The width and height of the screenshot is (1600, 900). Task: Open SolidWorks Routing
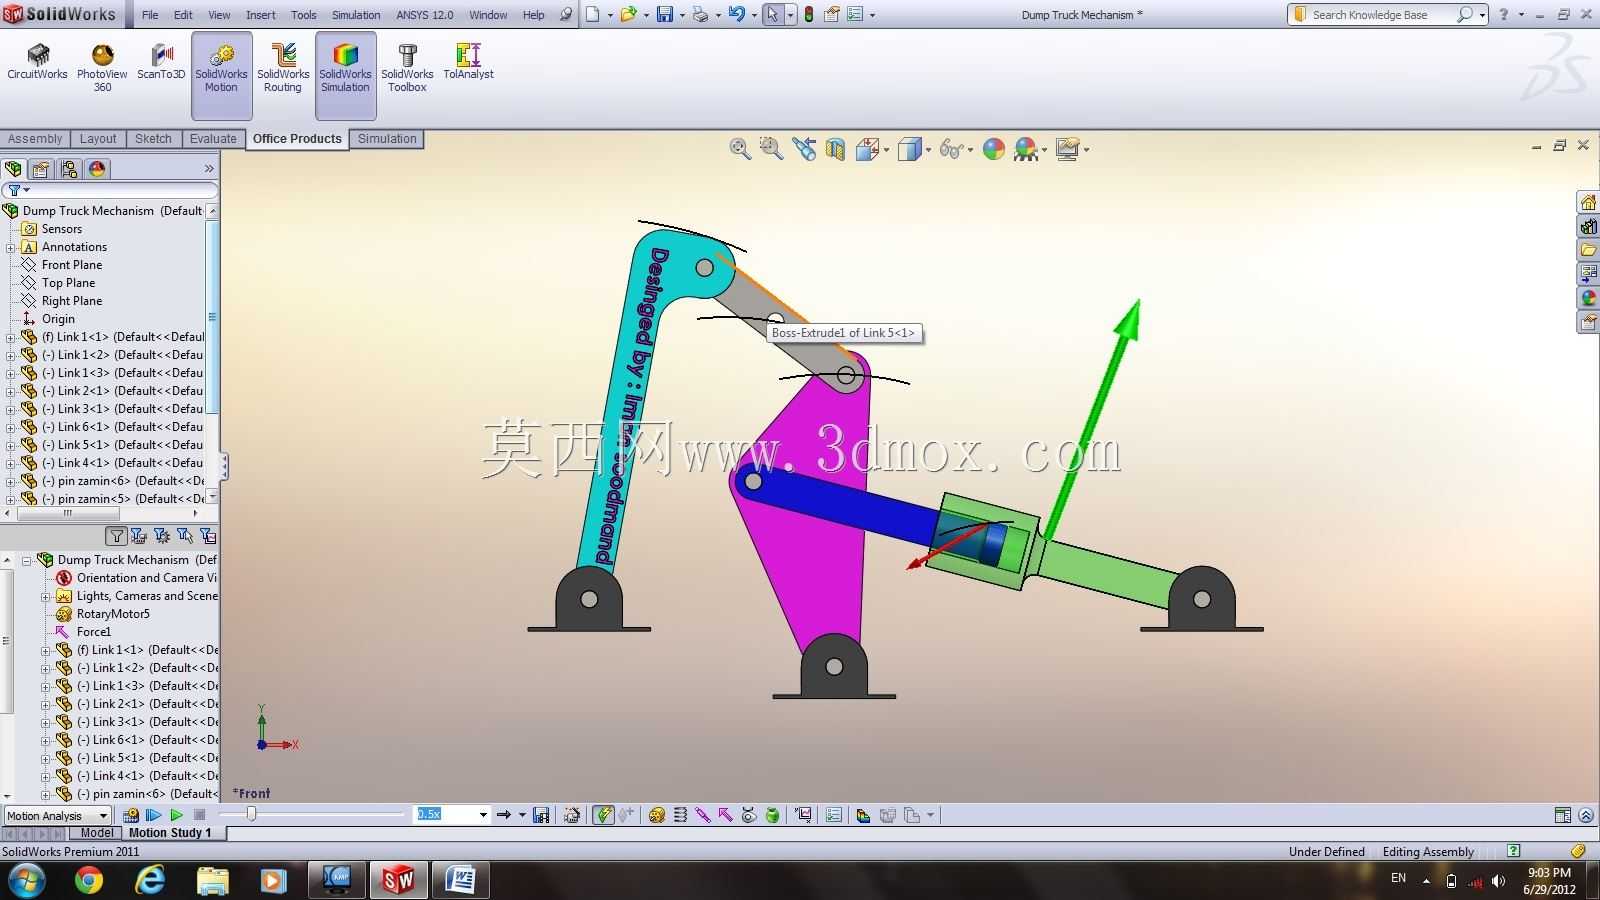coord(283,68)
